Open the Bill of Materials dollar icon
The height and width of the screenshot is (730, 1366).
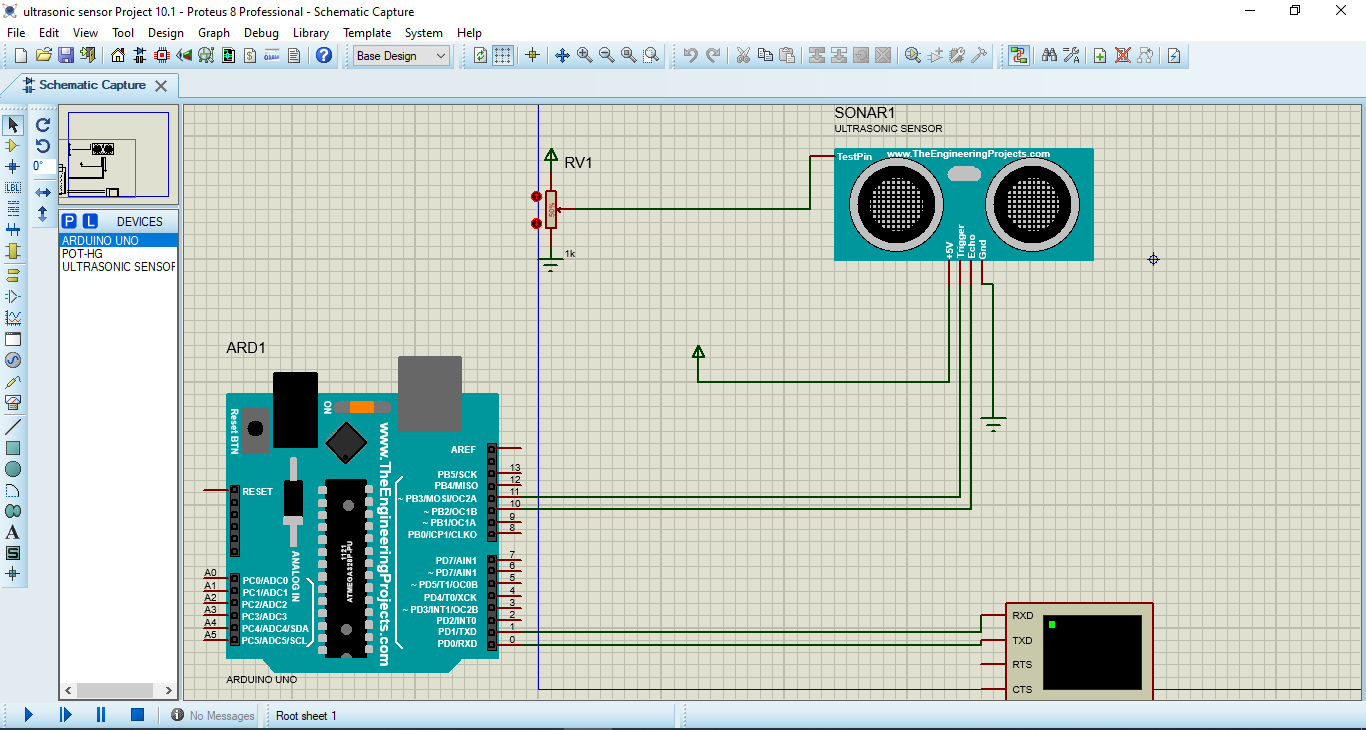click(x=249, y=56)
